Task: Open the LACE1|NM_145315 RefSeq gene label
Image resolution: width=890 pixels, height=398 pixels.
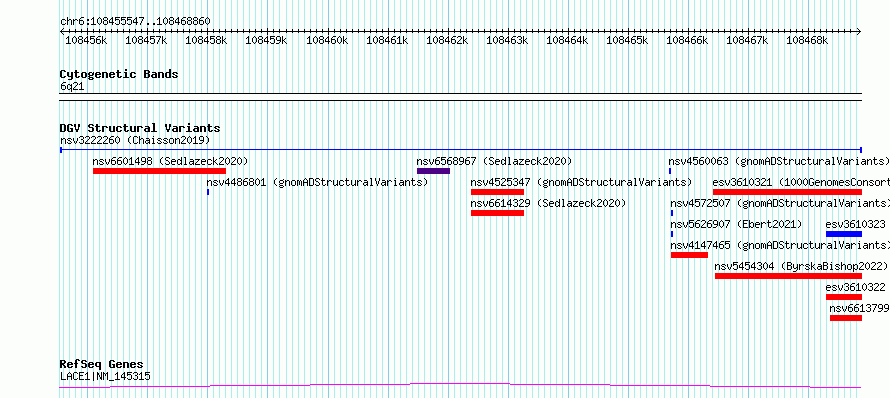Action: click(106, 376)
